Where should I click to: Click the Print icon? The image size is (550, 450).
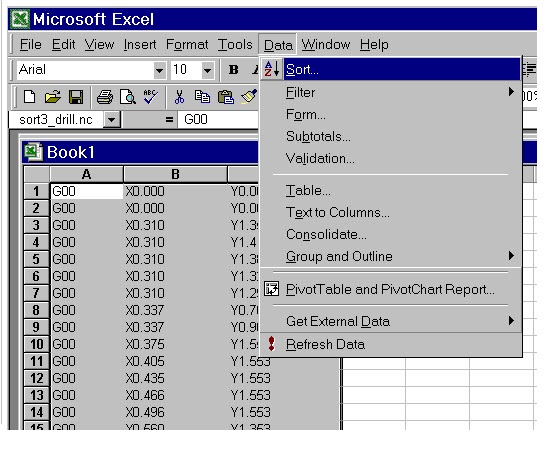[105, 97]
